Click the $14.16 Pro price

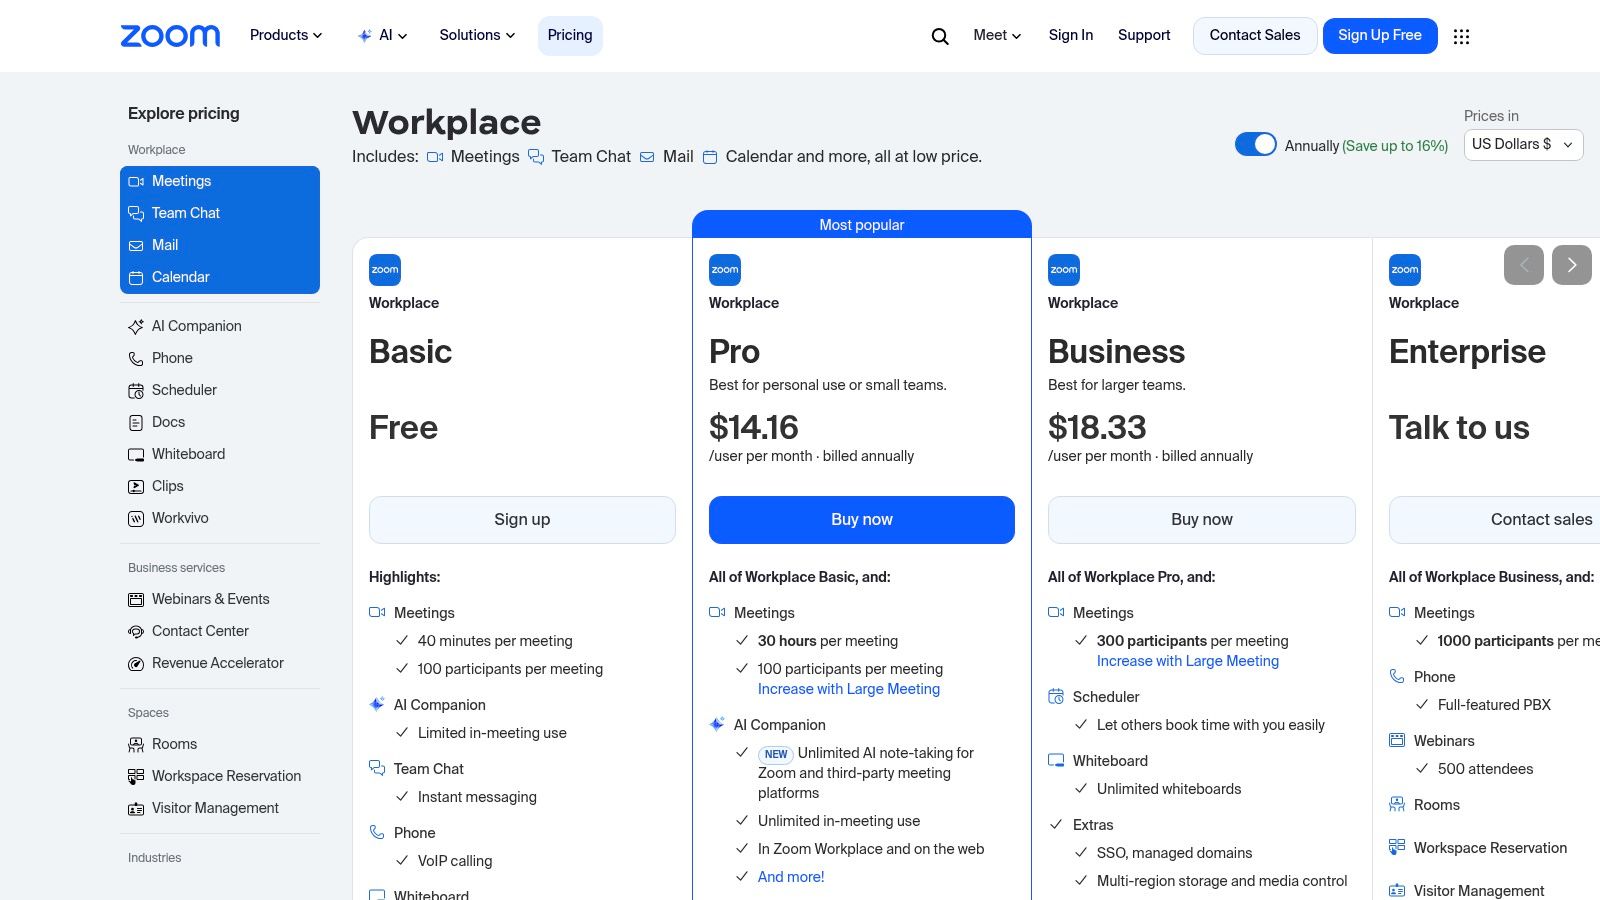(754, 428)
